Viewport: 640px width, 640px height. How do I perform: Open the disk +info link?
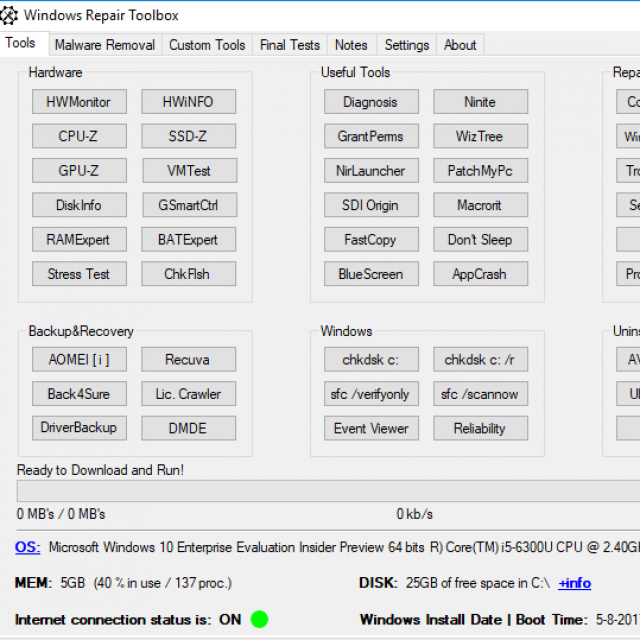574,583
